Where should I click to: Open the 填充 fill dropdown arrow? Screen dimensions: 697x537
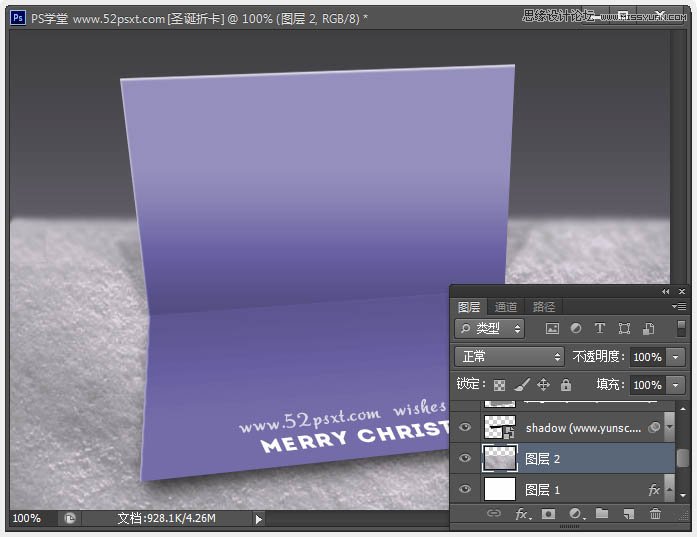tap(676, 385)
